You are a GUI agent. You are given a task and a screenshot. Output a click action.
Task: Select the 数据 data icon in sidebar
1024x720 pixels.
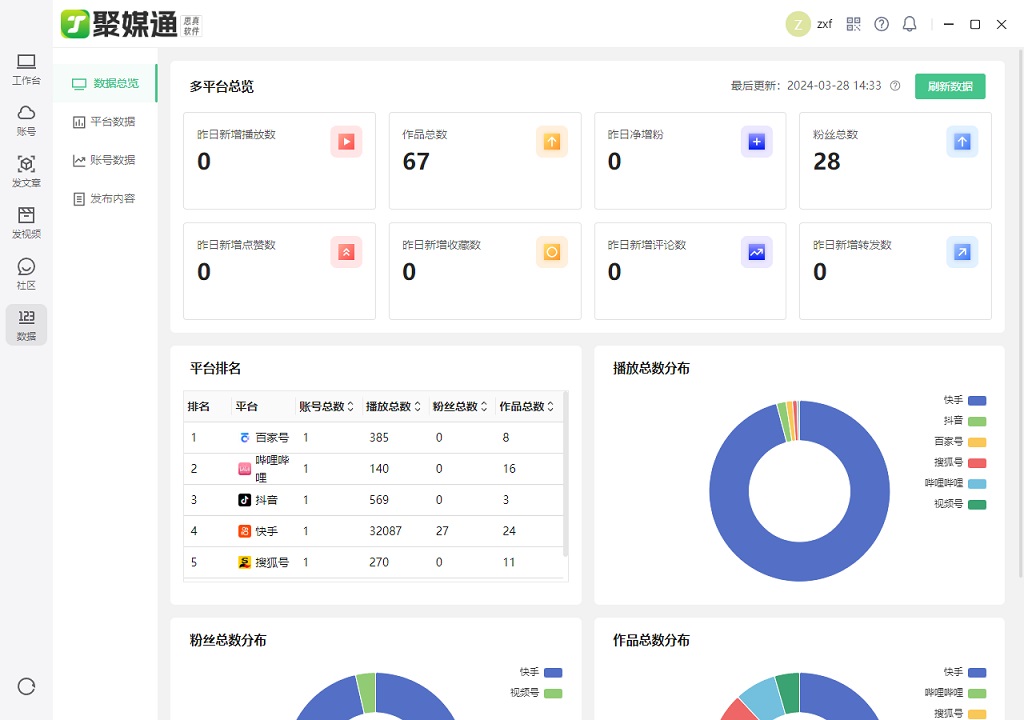pos(26,324)
